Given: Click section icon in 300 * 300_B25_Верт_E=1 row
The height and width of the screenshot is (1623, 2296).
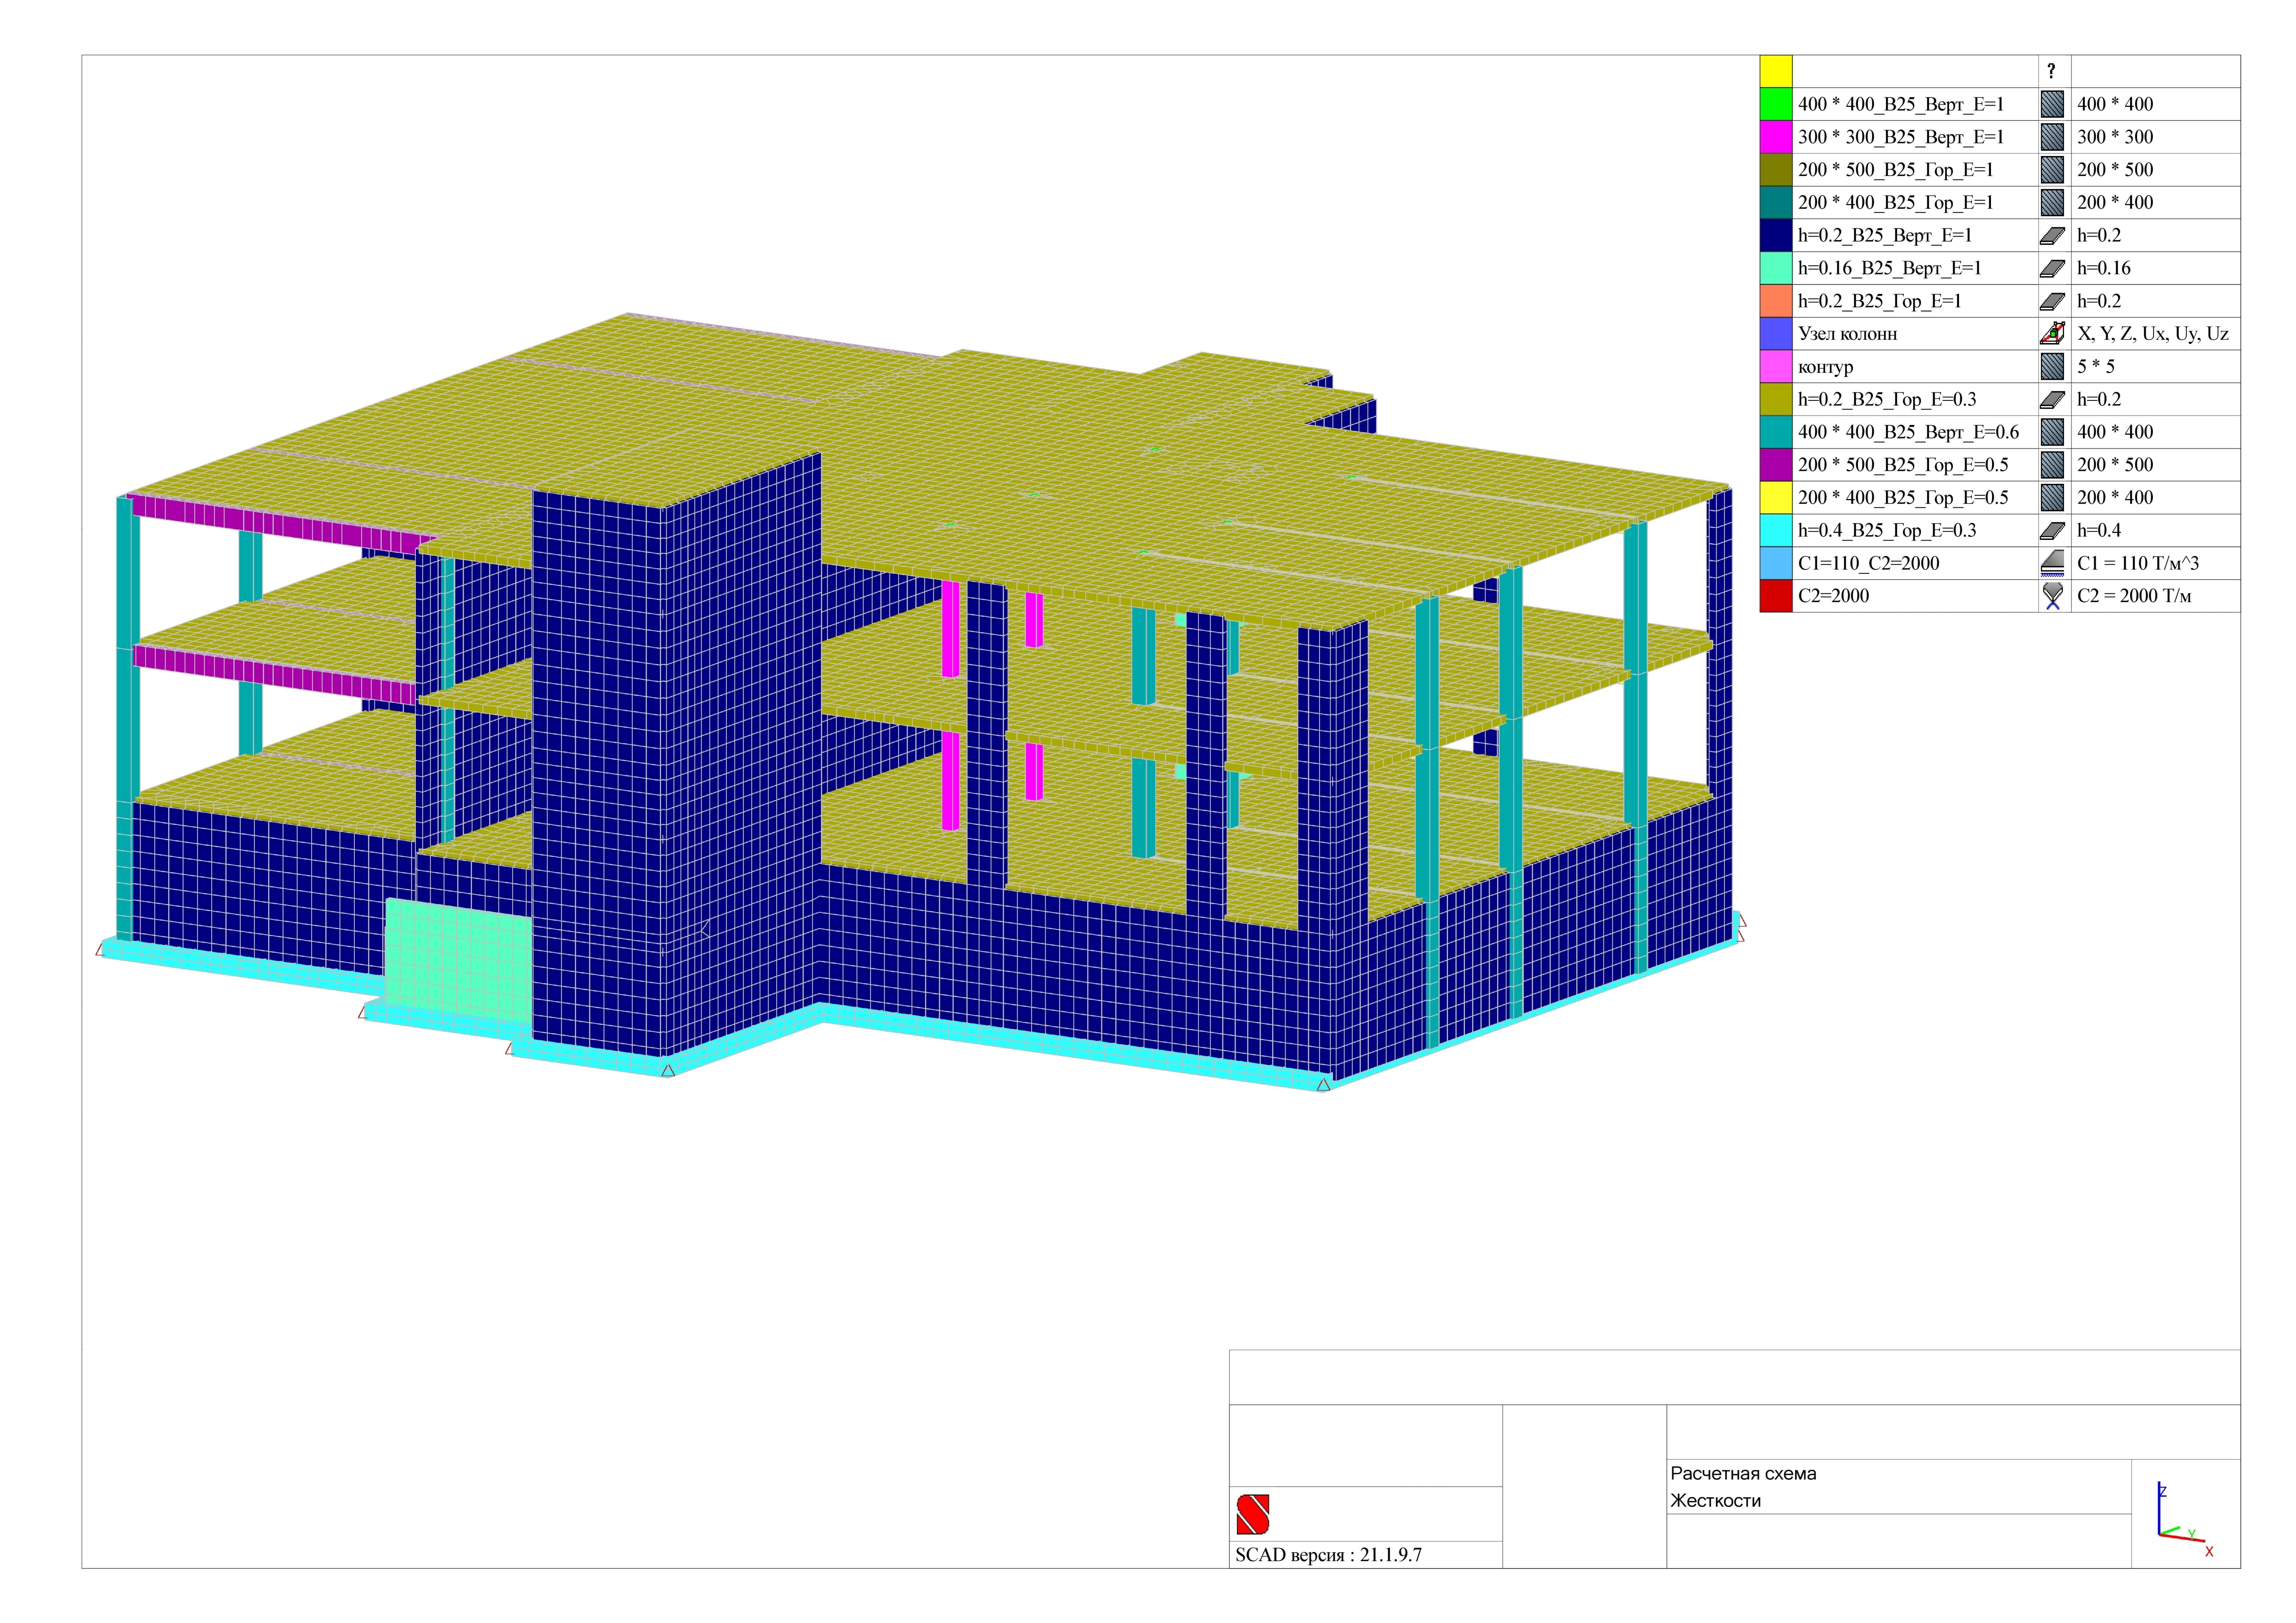Looking at the screenshot, I should tap(2052, 137).
